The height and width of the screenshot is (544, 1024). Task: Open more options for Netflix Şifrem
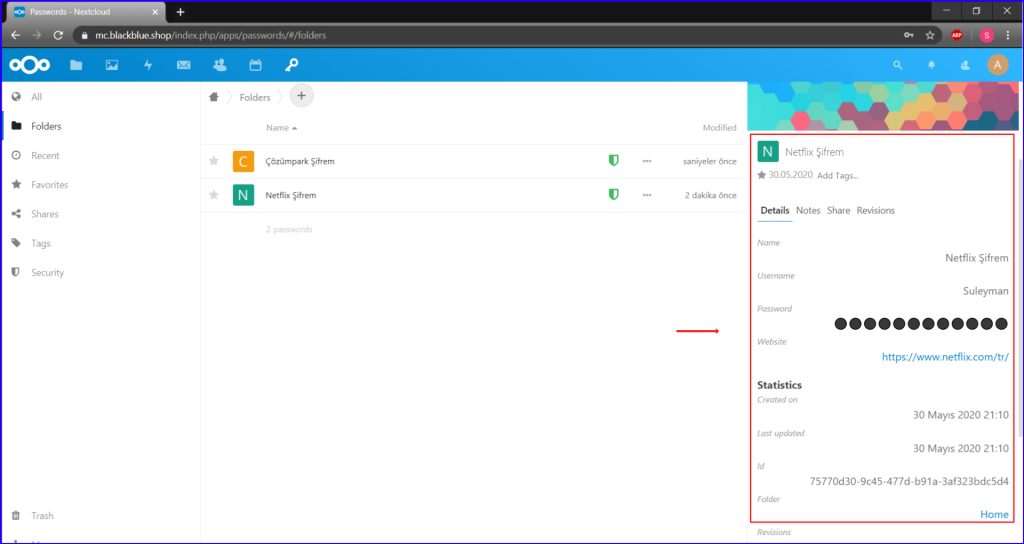coord(647,195)
